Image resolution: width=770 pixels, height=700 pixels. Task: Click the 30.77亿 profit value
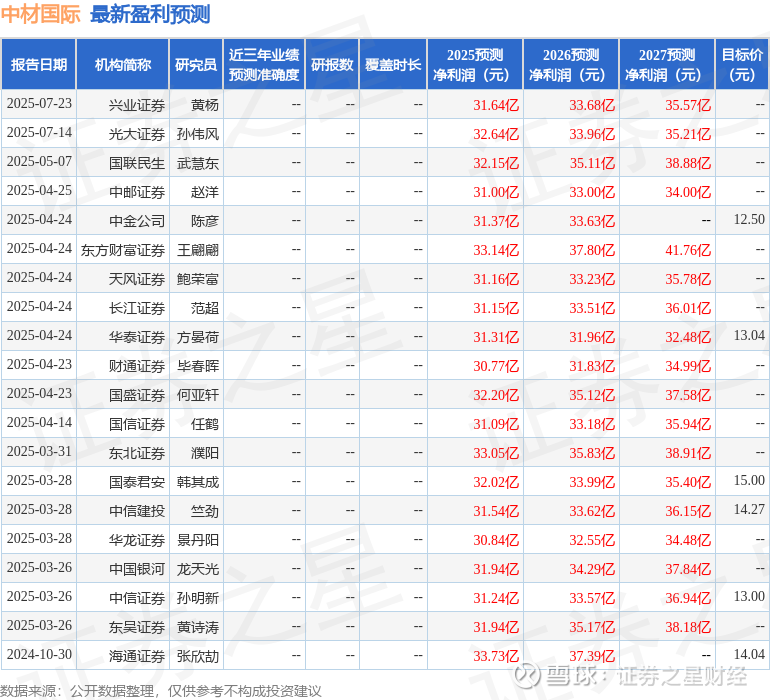pos(496,366)
